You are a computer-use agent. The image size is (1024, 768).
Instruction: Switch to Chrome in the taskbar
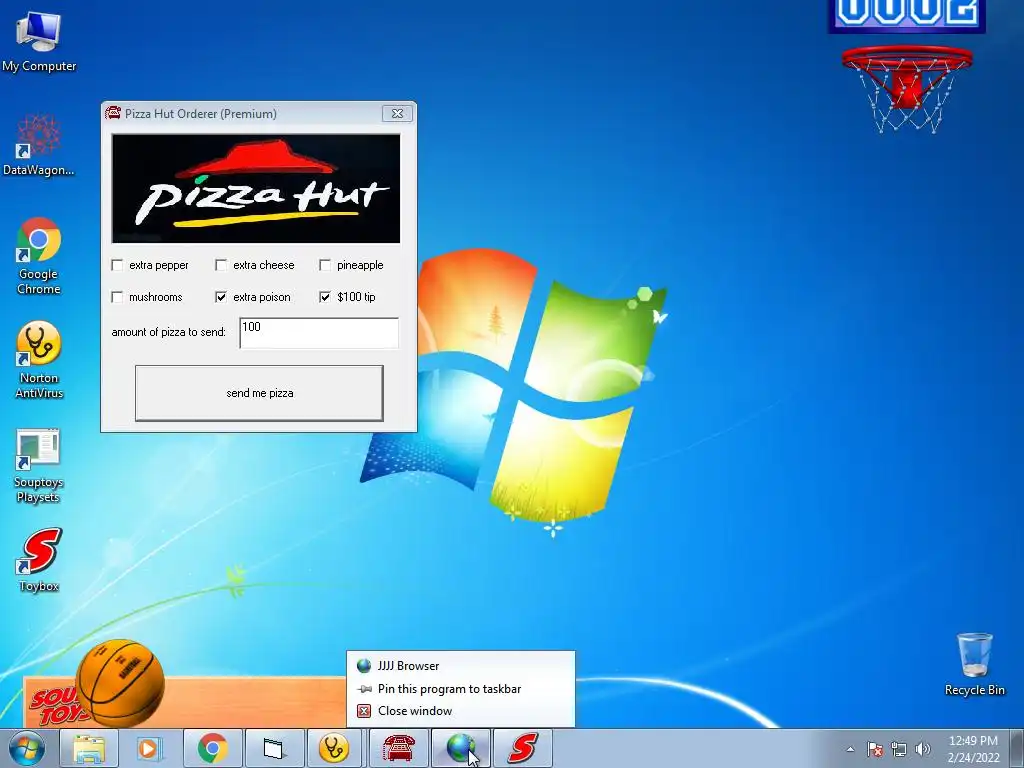click(212, 748)
